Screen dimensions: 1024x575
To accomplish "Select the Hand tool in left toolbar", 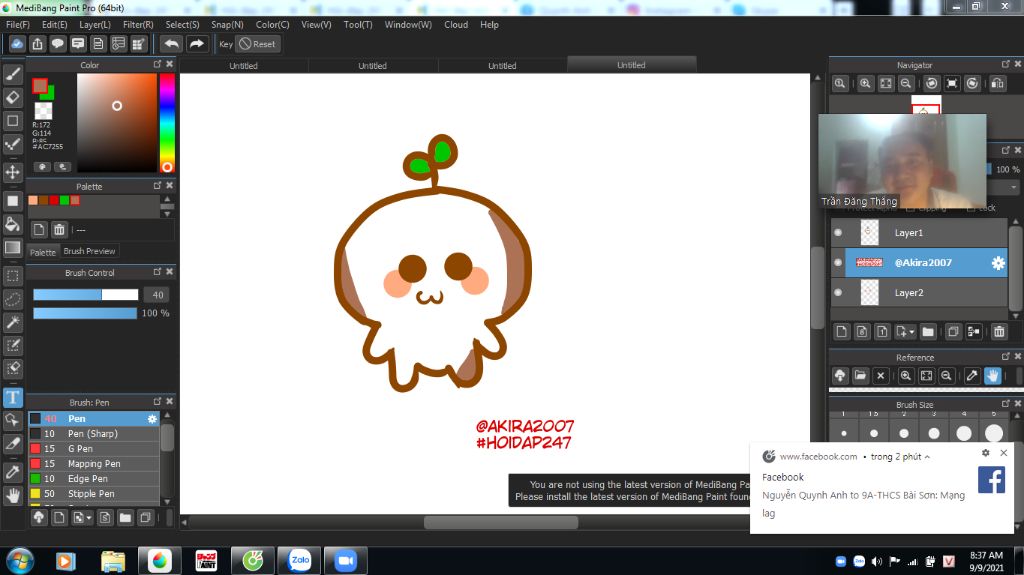I will (12, 496).
